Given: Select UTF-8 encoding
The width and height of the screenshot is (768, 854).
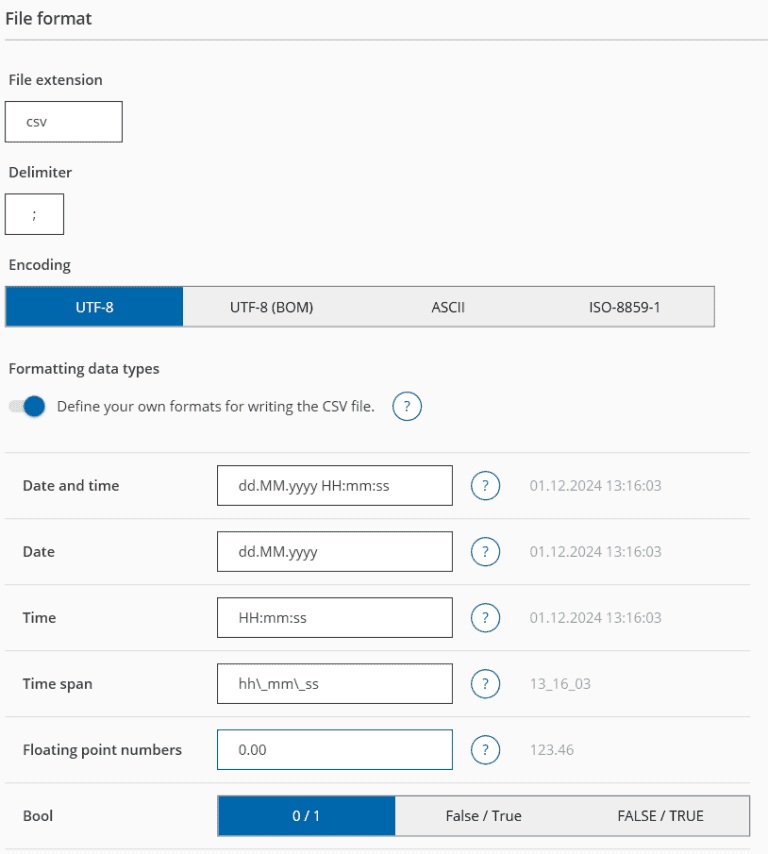Looking at the screenshot, I should click(94, 307).
